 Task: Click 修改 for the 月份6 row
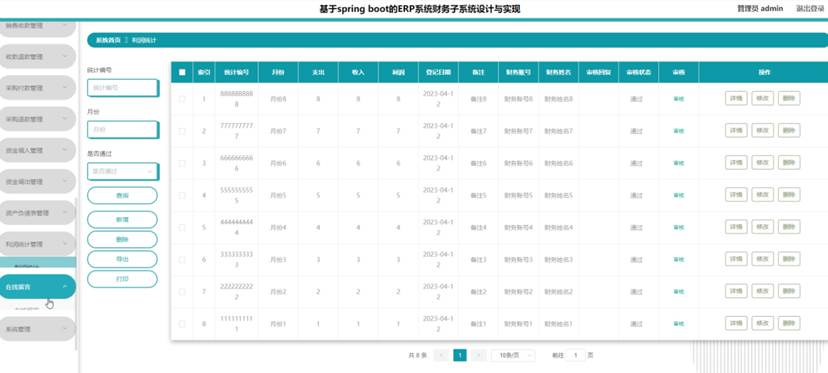[762, 163]
